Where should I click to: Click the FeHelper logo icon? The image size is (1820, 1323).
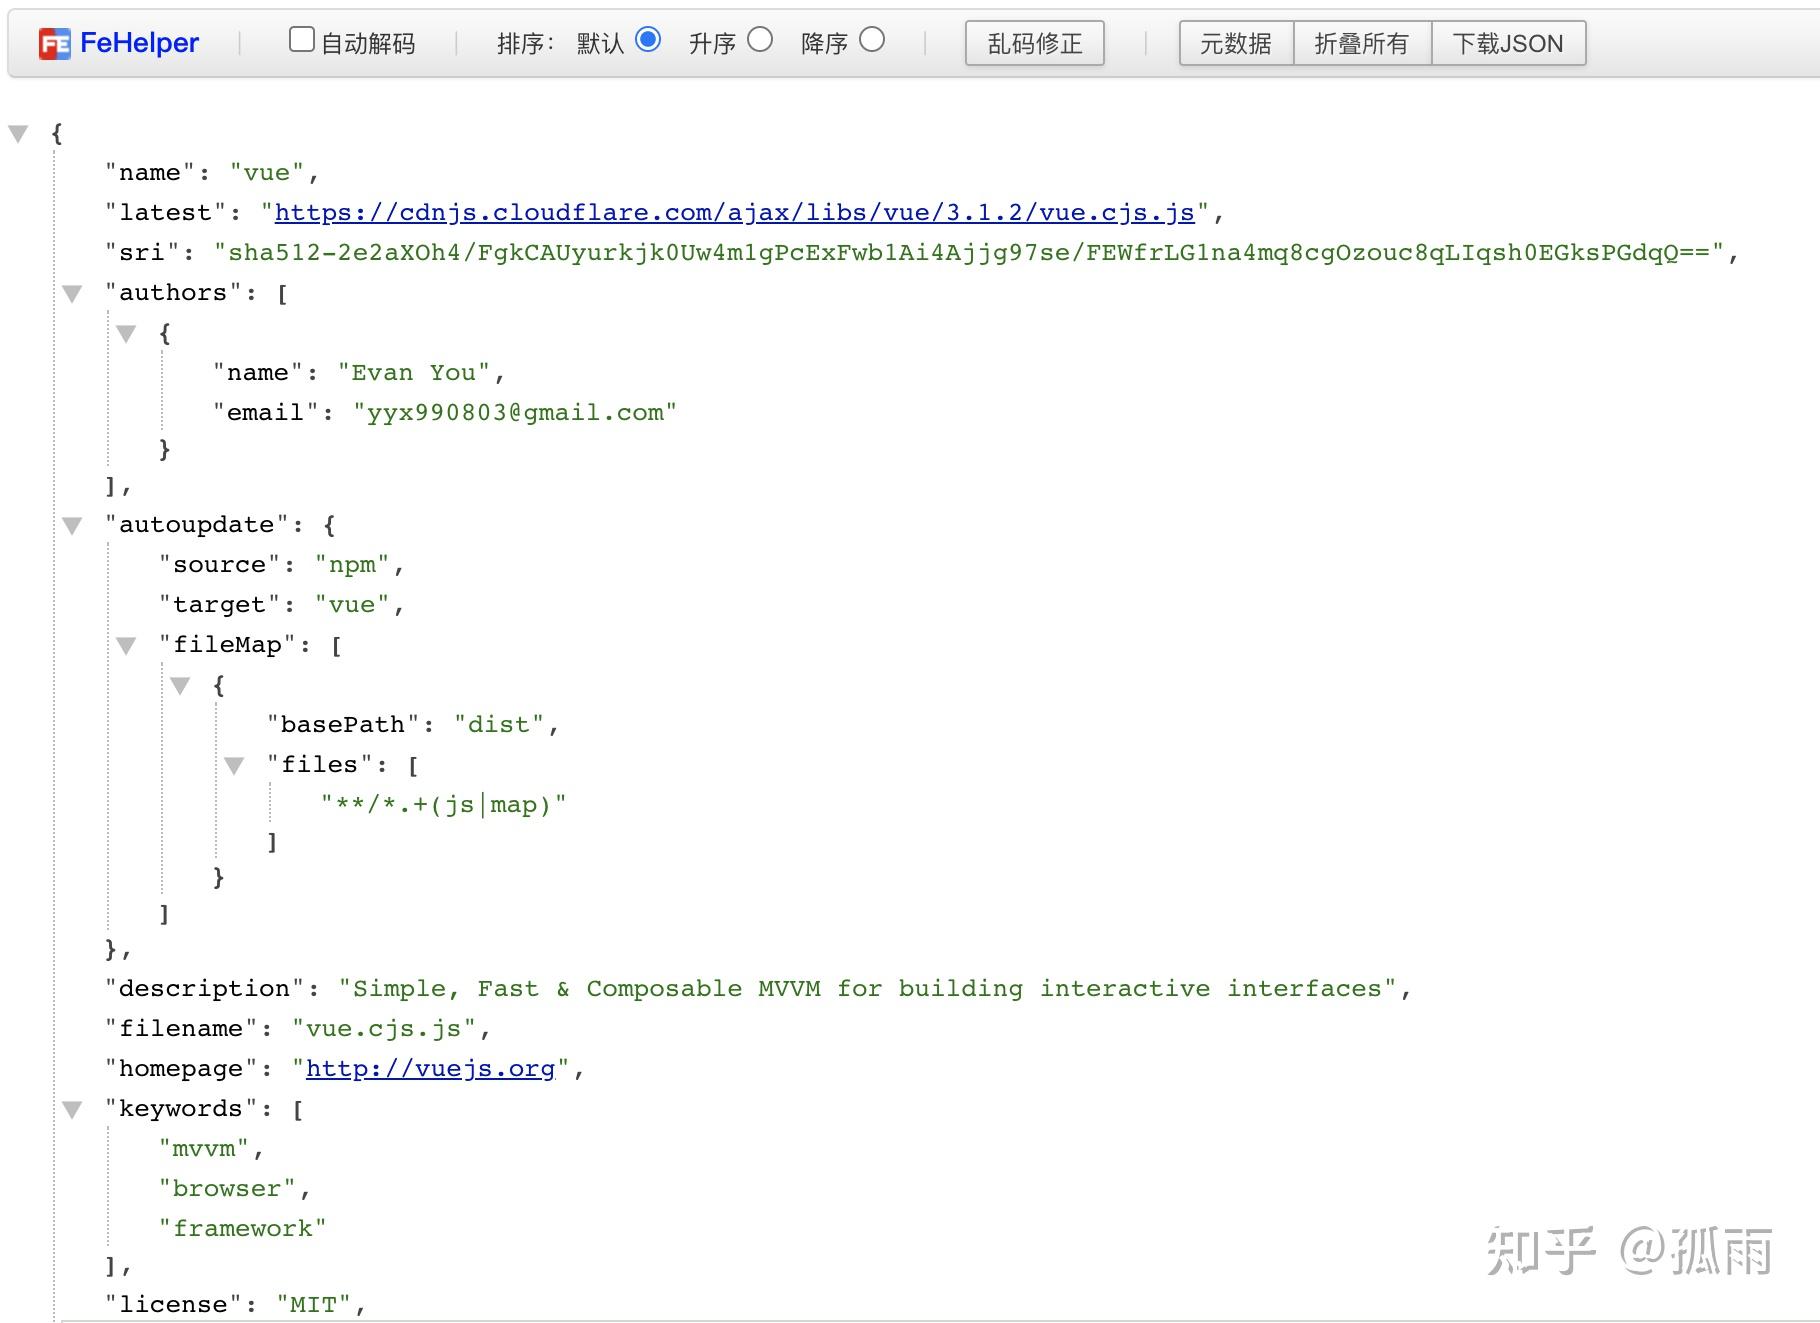(x=54, y=44)
